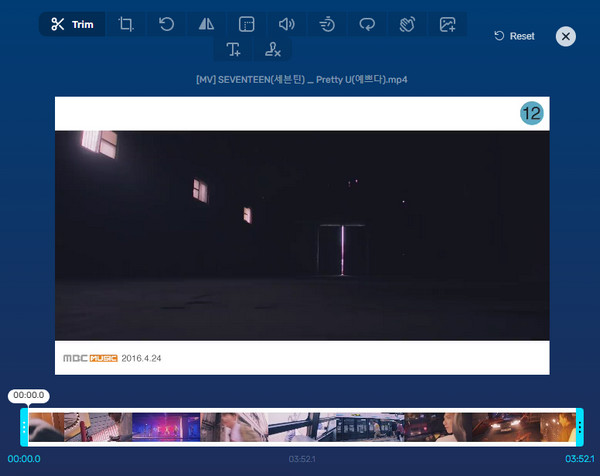Select the night street car lights thumbnail
The height and width of the screenshot is (476, 600).
[506, 427]
